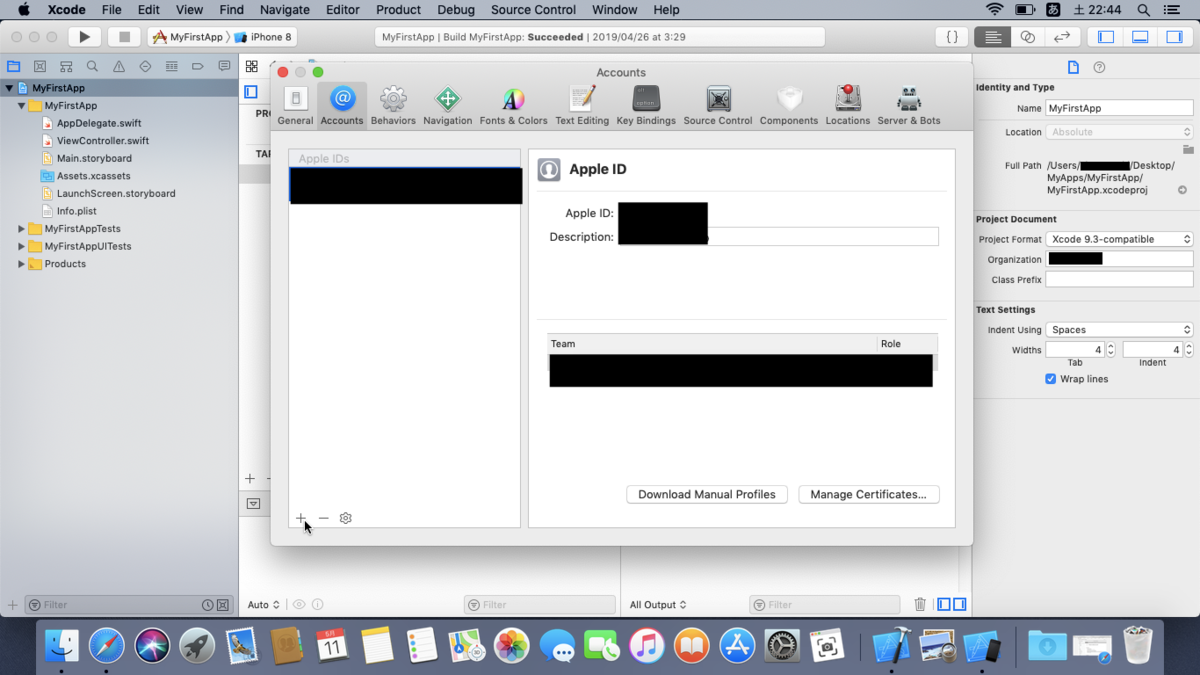Select Assets.xcassets in navigator

(93, 176)
